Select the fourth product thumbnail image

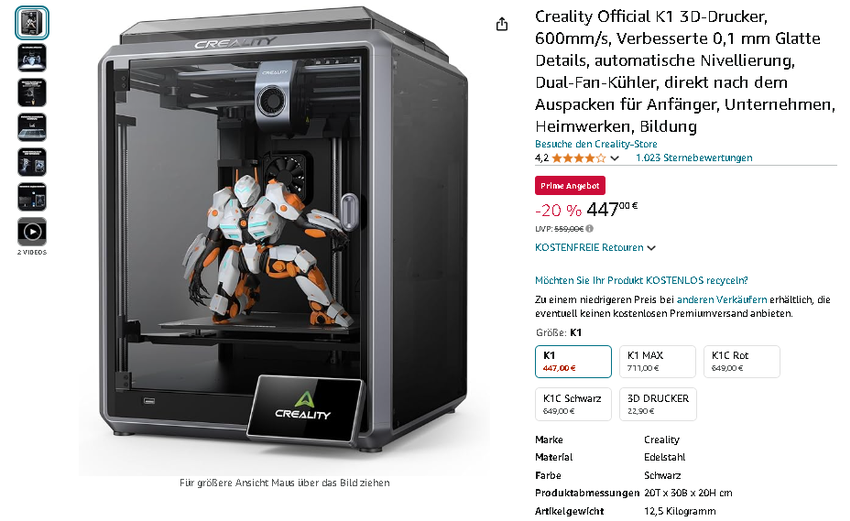[32, 127]
